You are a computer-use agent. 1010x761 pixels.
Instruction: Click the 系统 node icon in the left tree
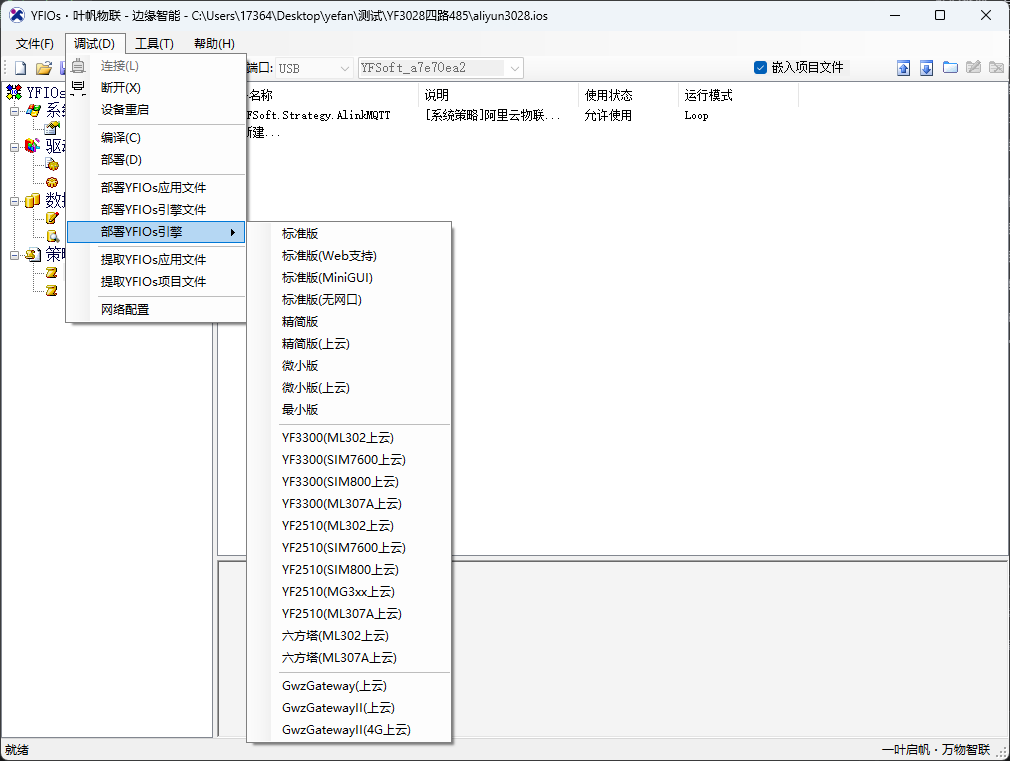pyautogui.click(x=35, y=110)
